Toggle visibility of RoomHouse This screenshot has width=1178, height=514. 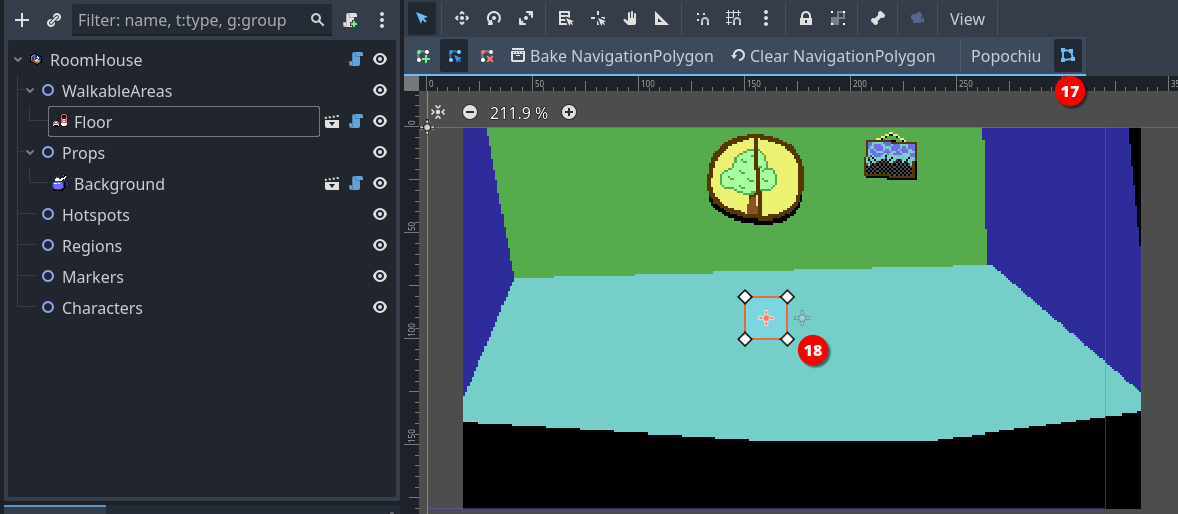pyautogui.click(x=380, y=59)
